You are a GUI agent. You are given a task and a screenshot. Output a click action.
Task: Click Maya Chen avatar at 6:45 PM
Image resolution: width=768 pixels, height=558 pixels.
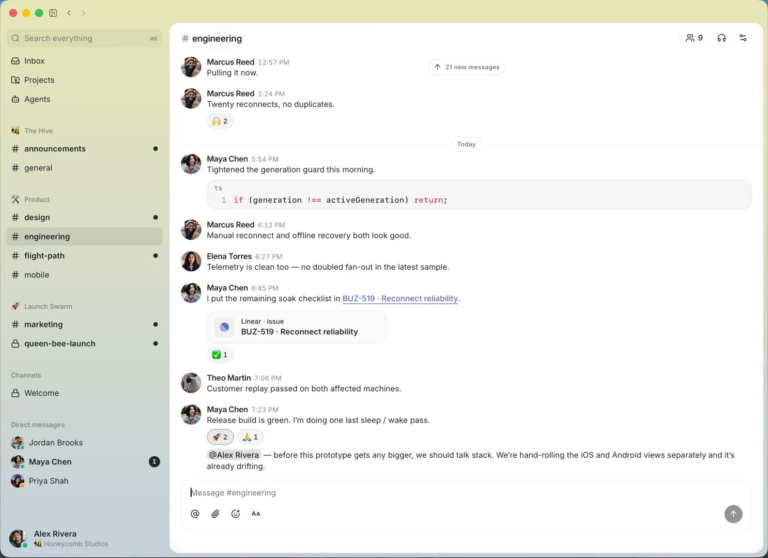191,293
